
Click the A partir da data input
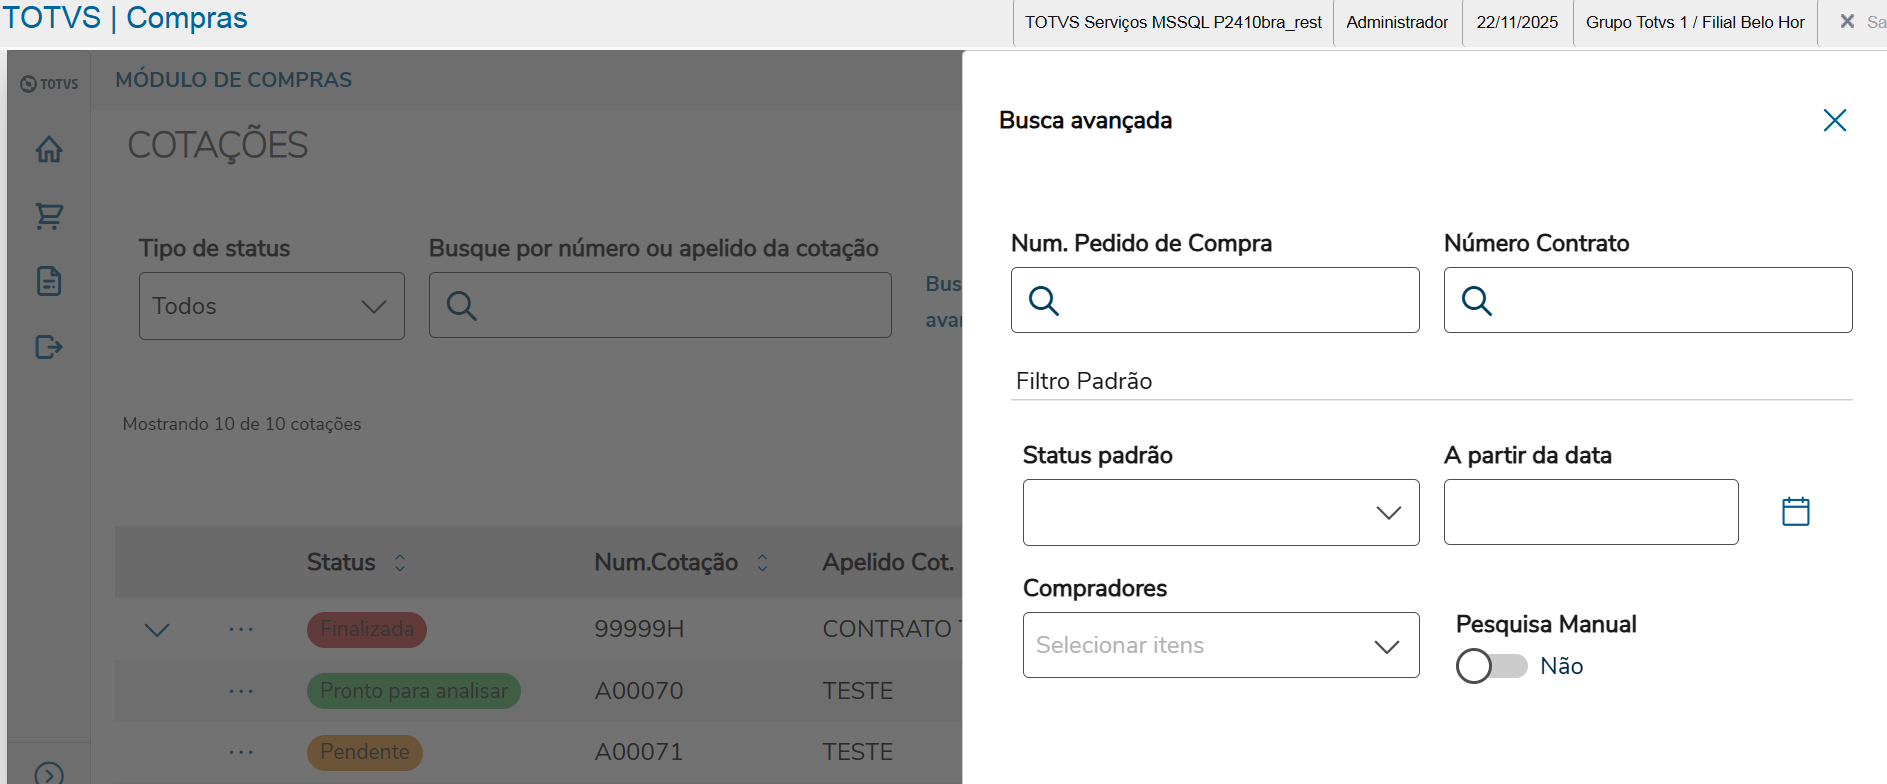point(1590,512)
